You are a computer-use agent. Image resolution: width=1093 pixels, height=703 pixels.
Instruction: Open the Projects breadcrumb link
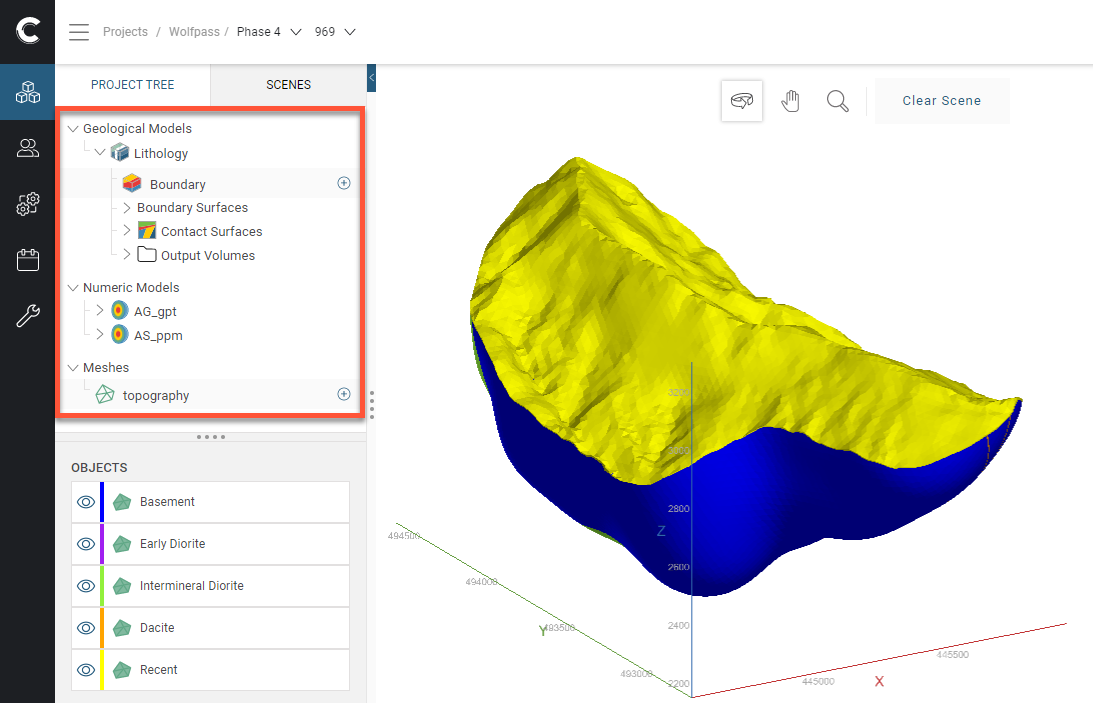point(125,32)
